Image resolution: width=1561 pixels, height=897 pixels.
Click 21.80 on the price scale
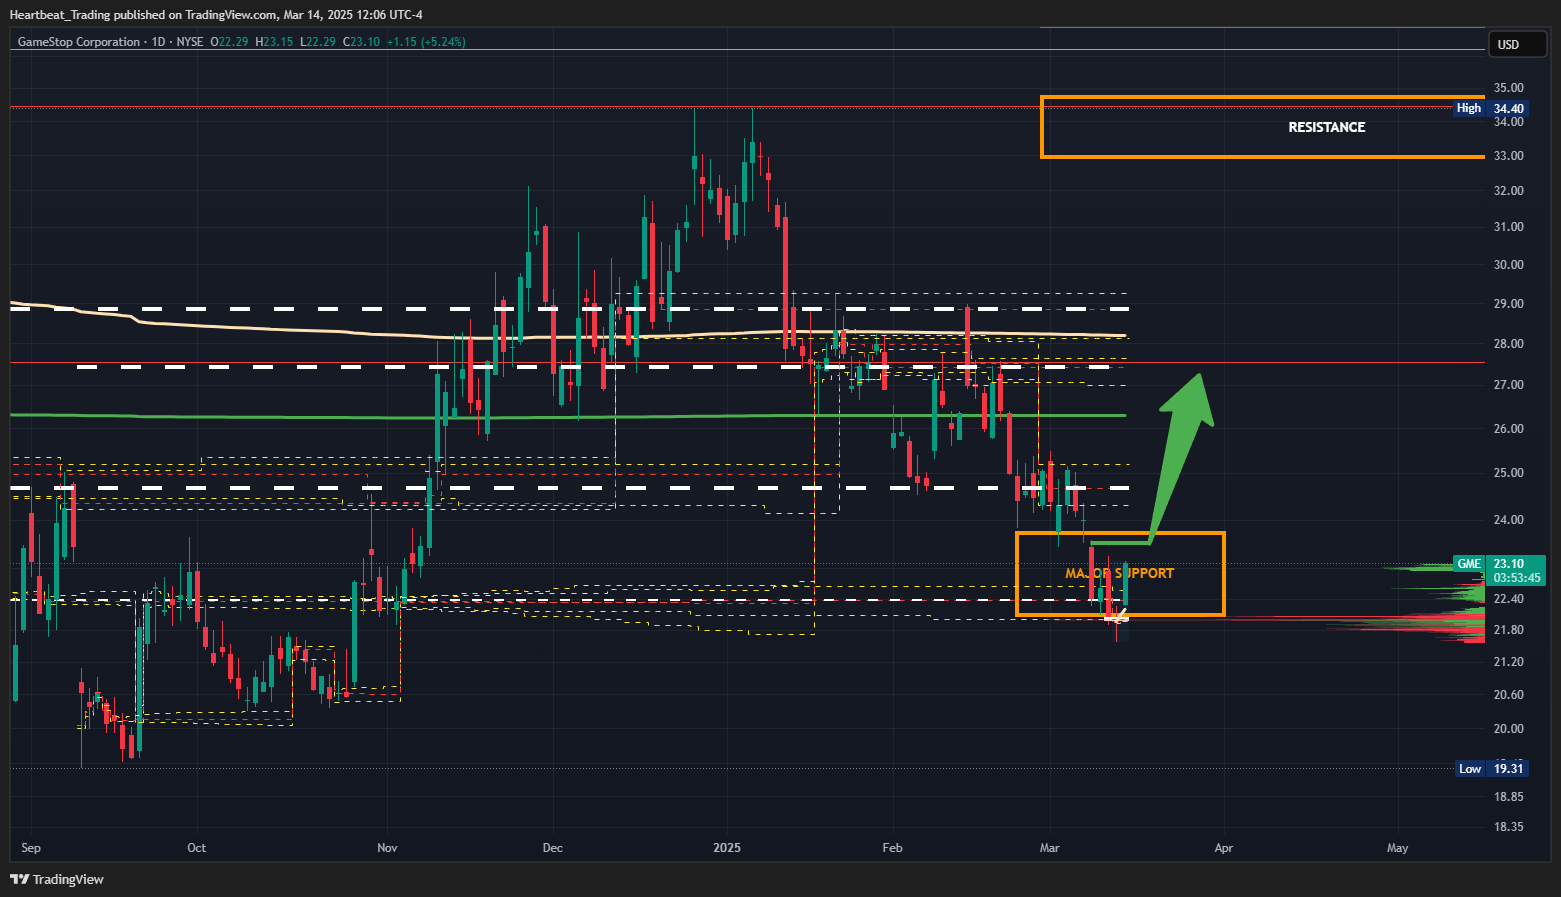[x=1508, y=630]
